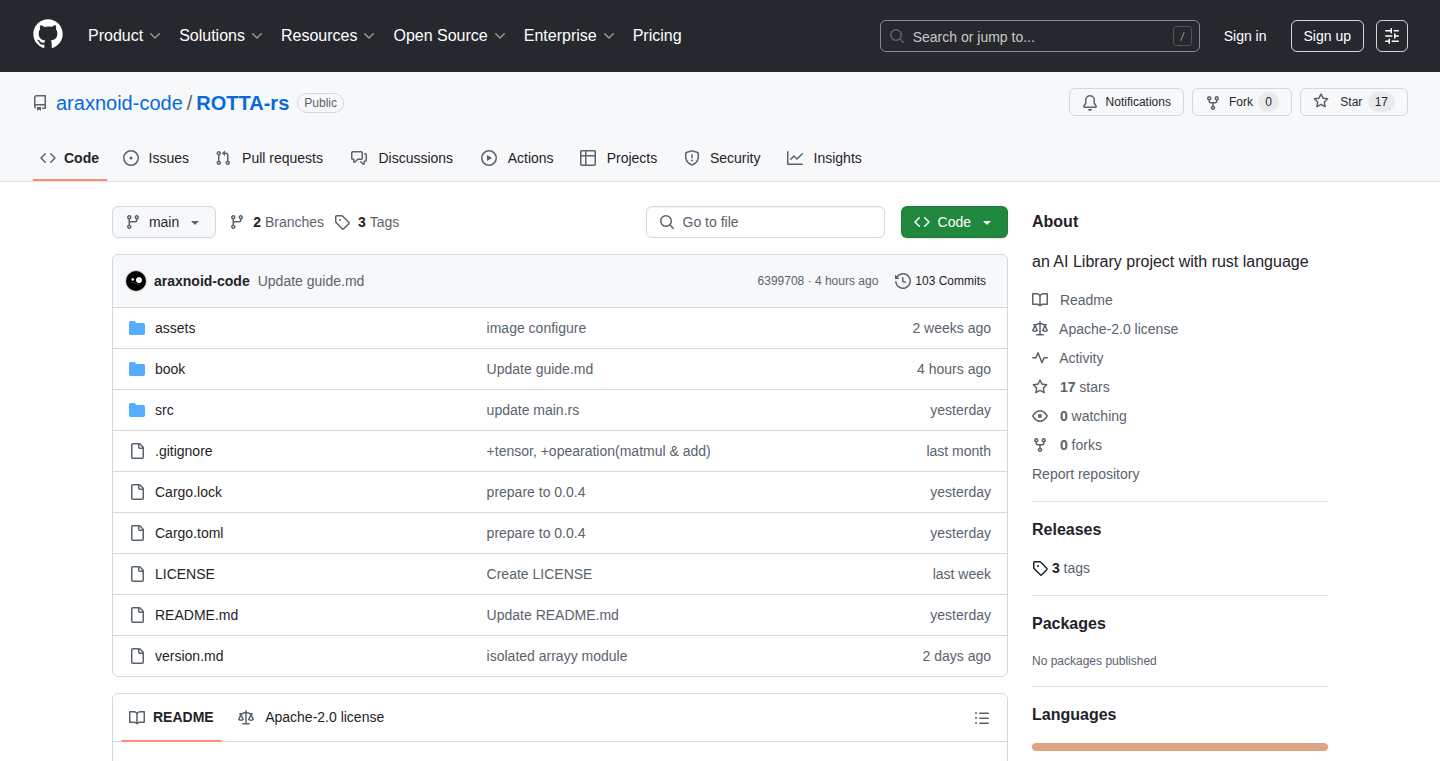This screenshot has height=761, width=1440.
Task: Switch to the Projects tab
Action: 619,158
